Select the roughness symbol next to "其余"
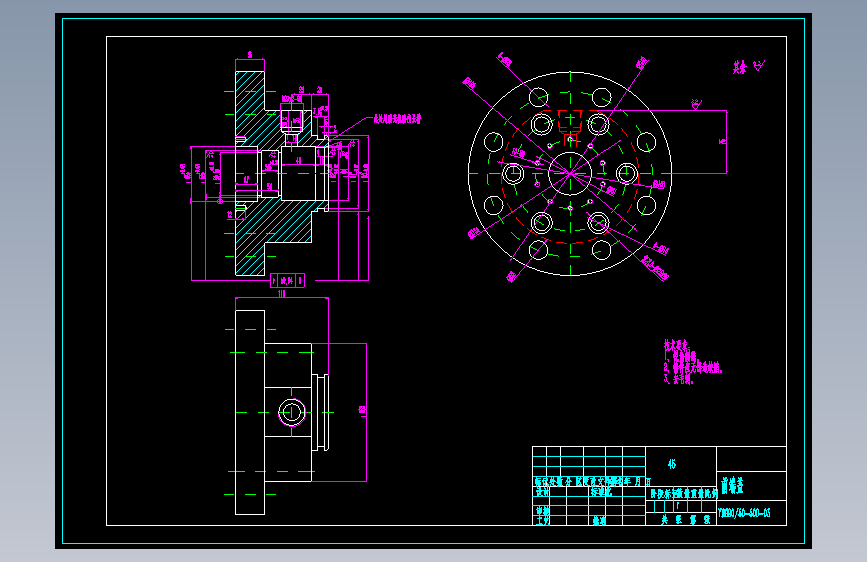The image size is (867, 562). pyautogui.click(x=759, y=65)
